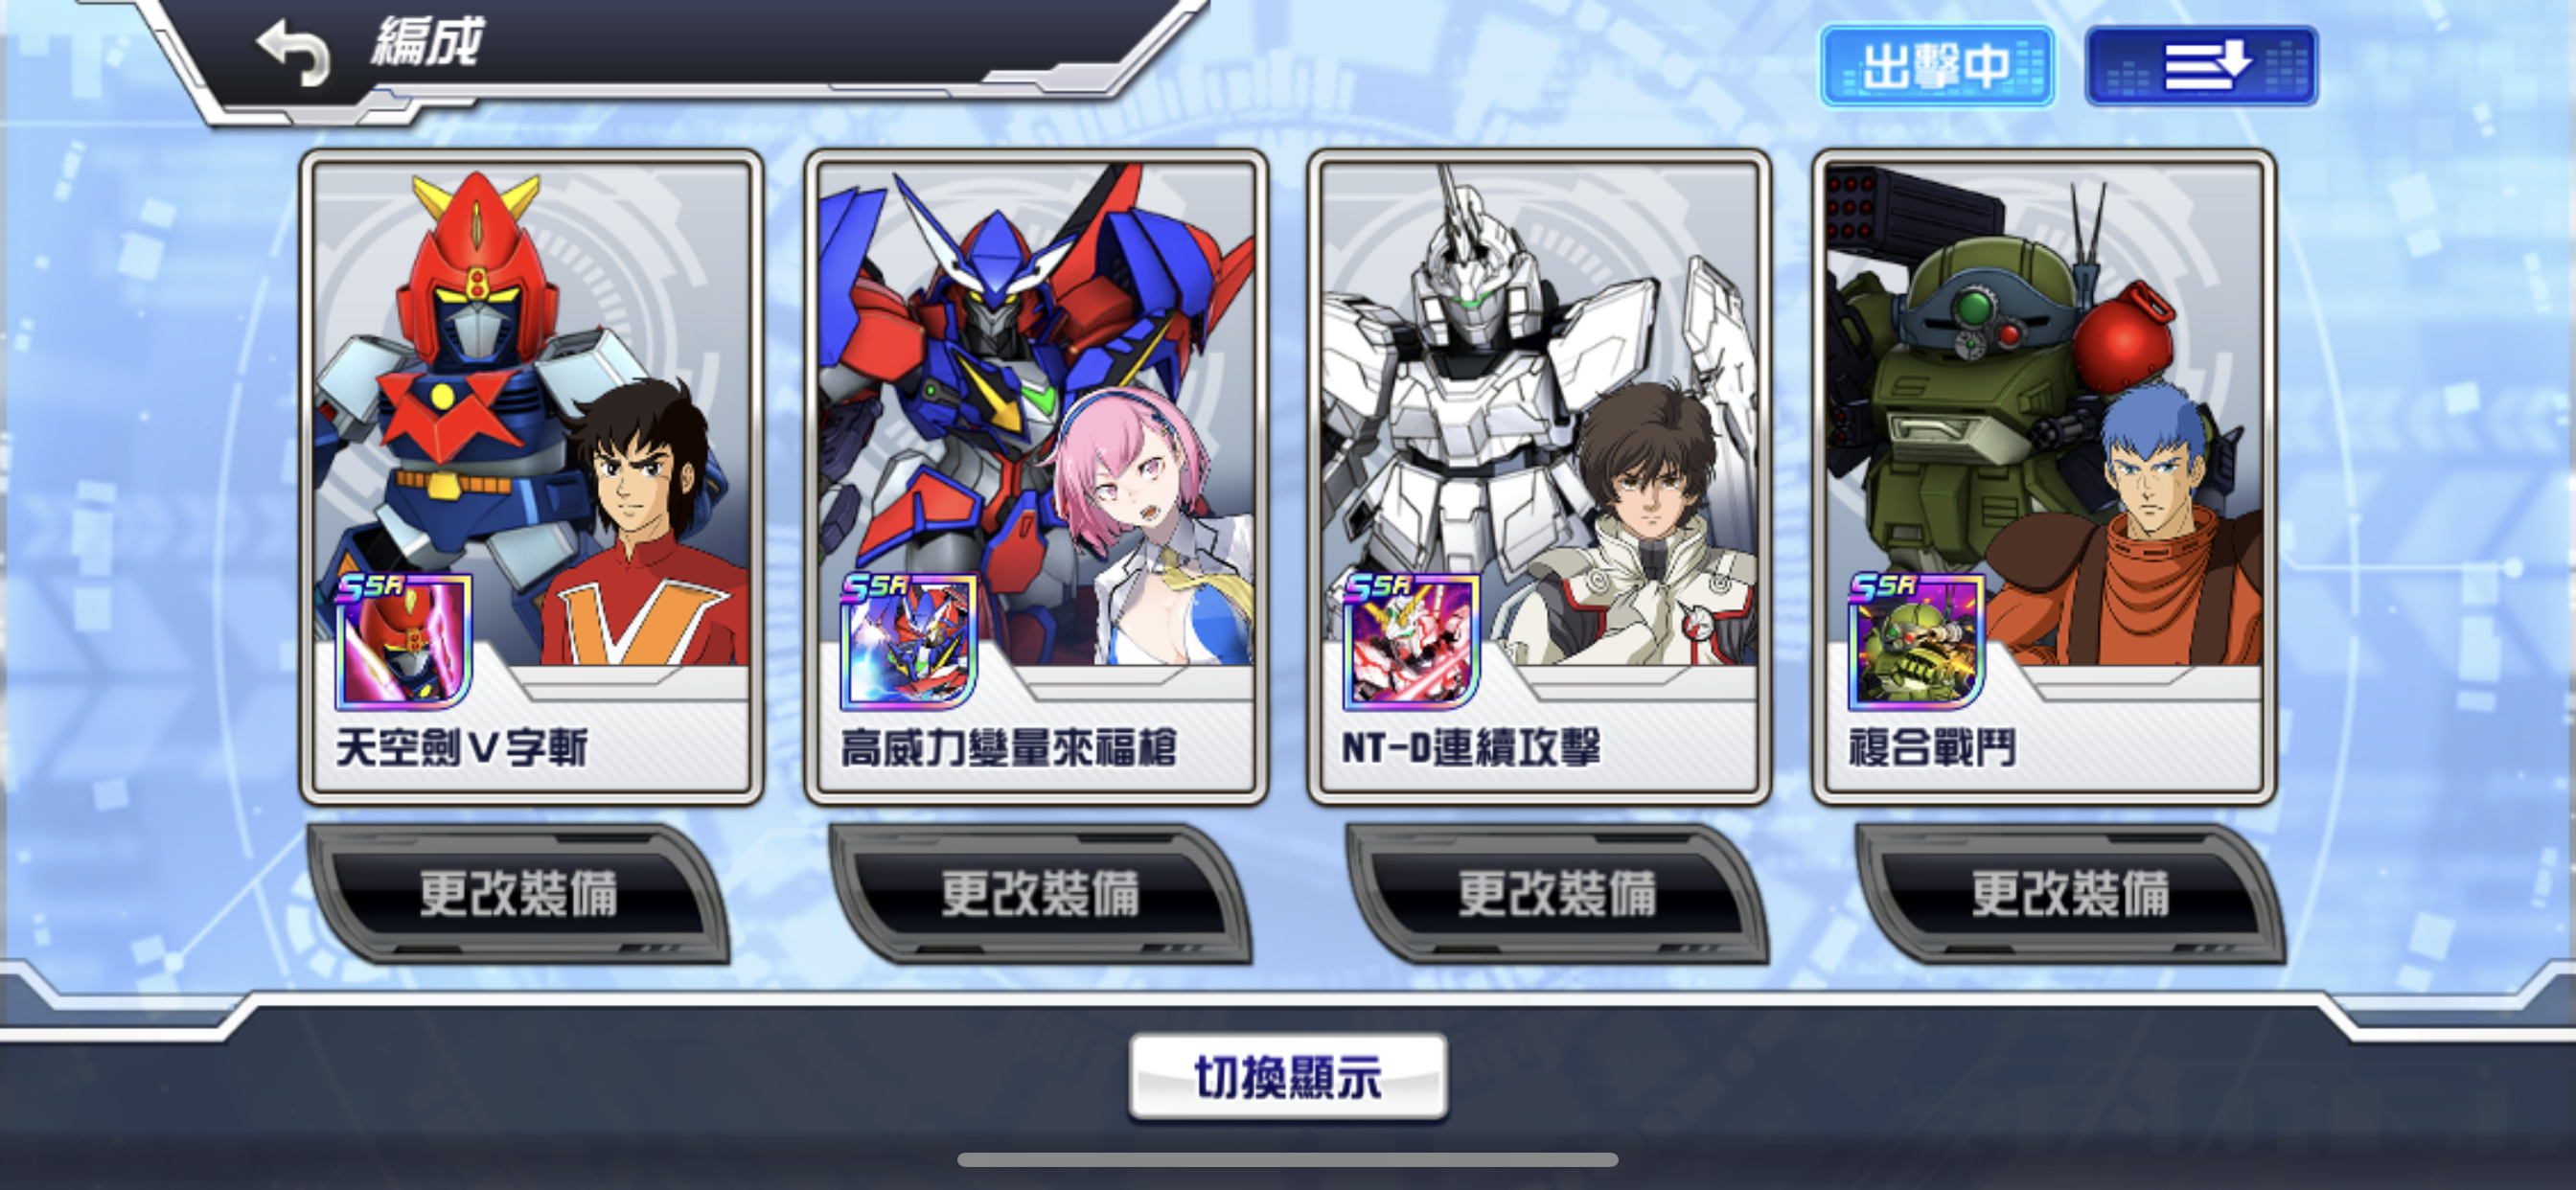Tap the back arrow next to 編成
The image size is (2576, 1190).
click(x=292, y=50)
